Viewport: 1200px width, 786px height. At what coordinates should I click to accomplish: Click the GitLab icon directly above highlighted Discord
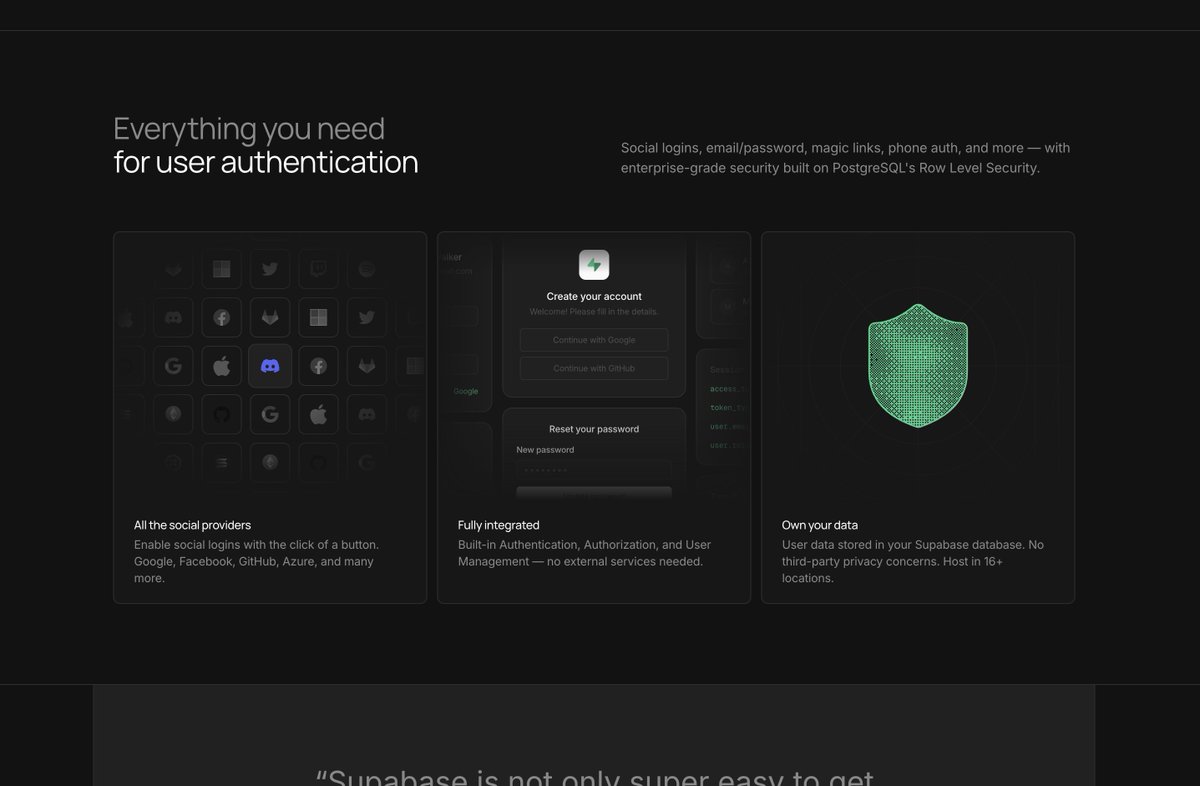coord(270,317)
